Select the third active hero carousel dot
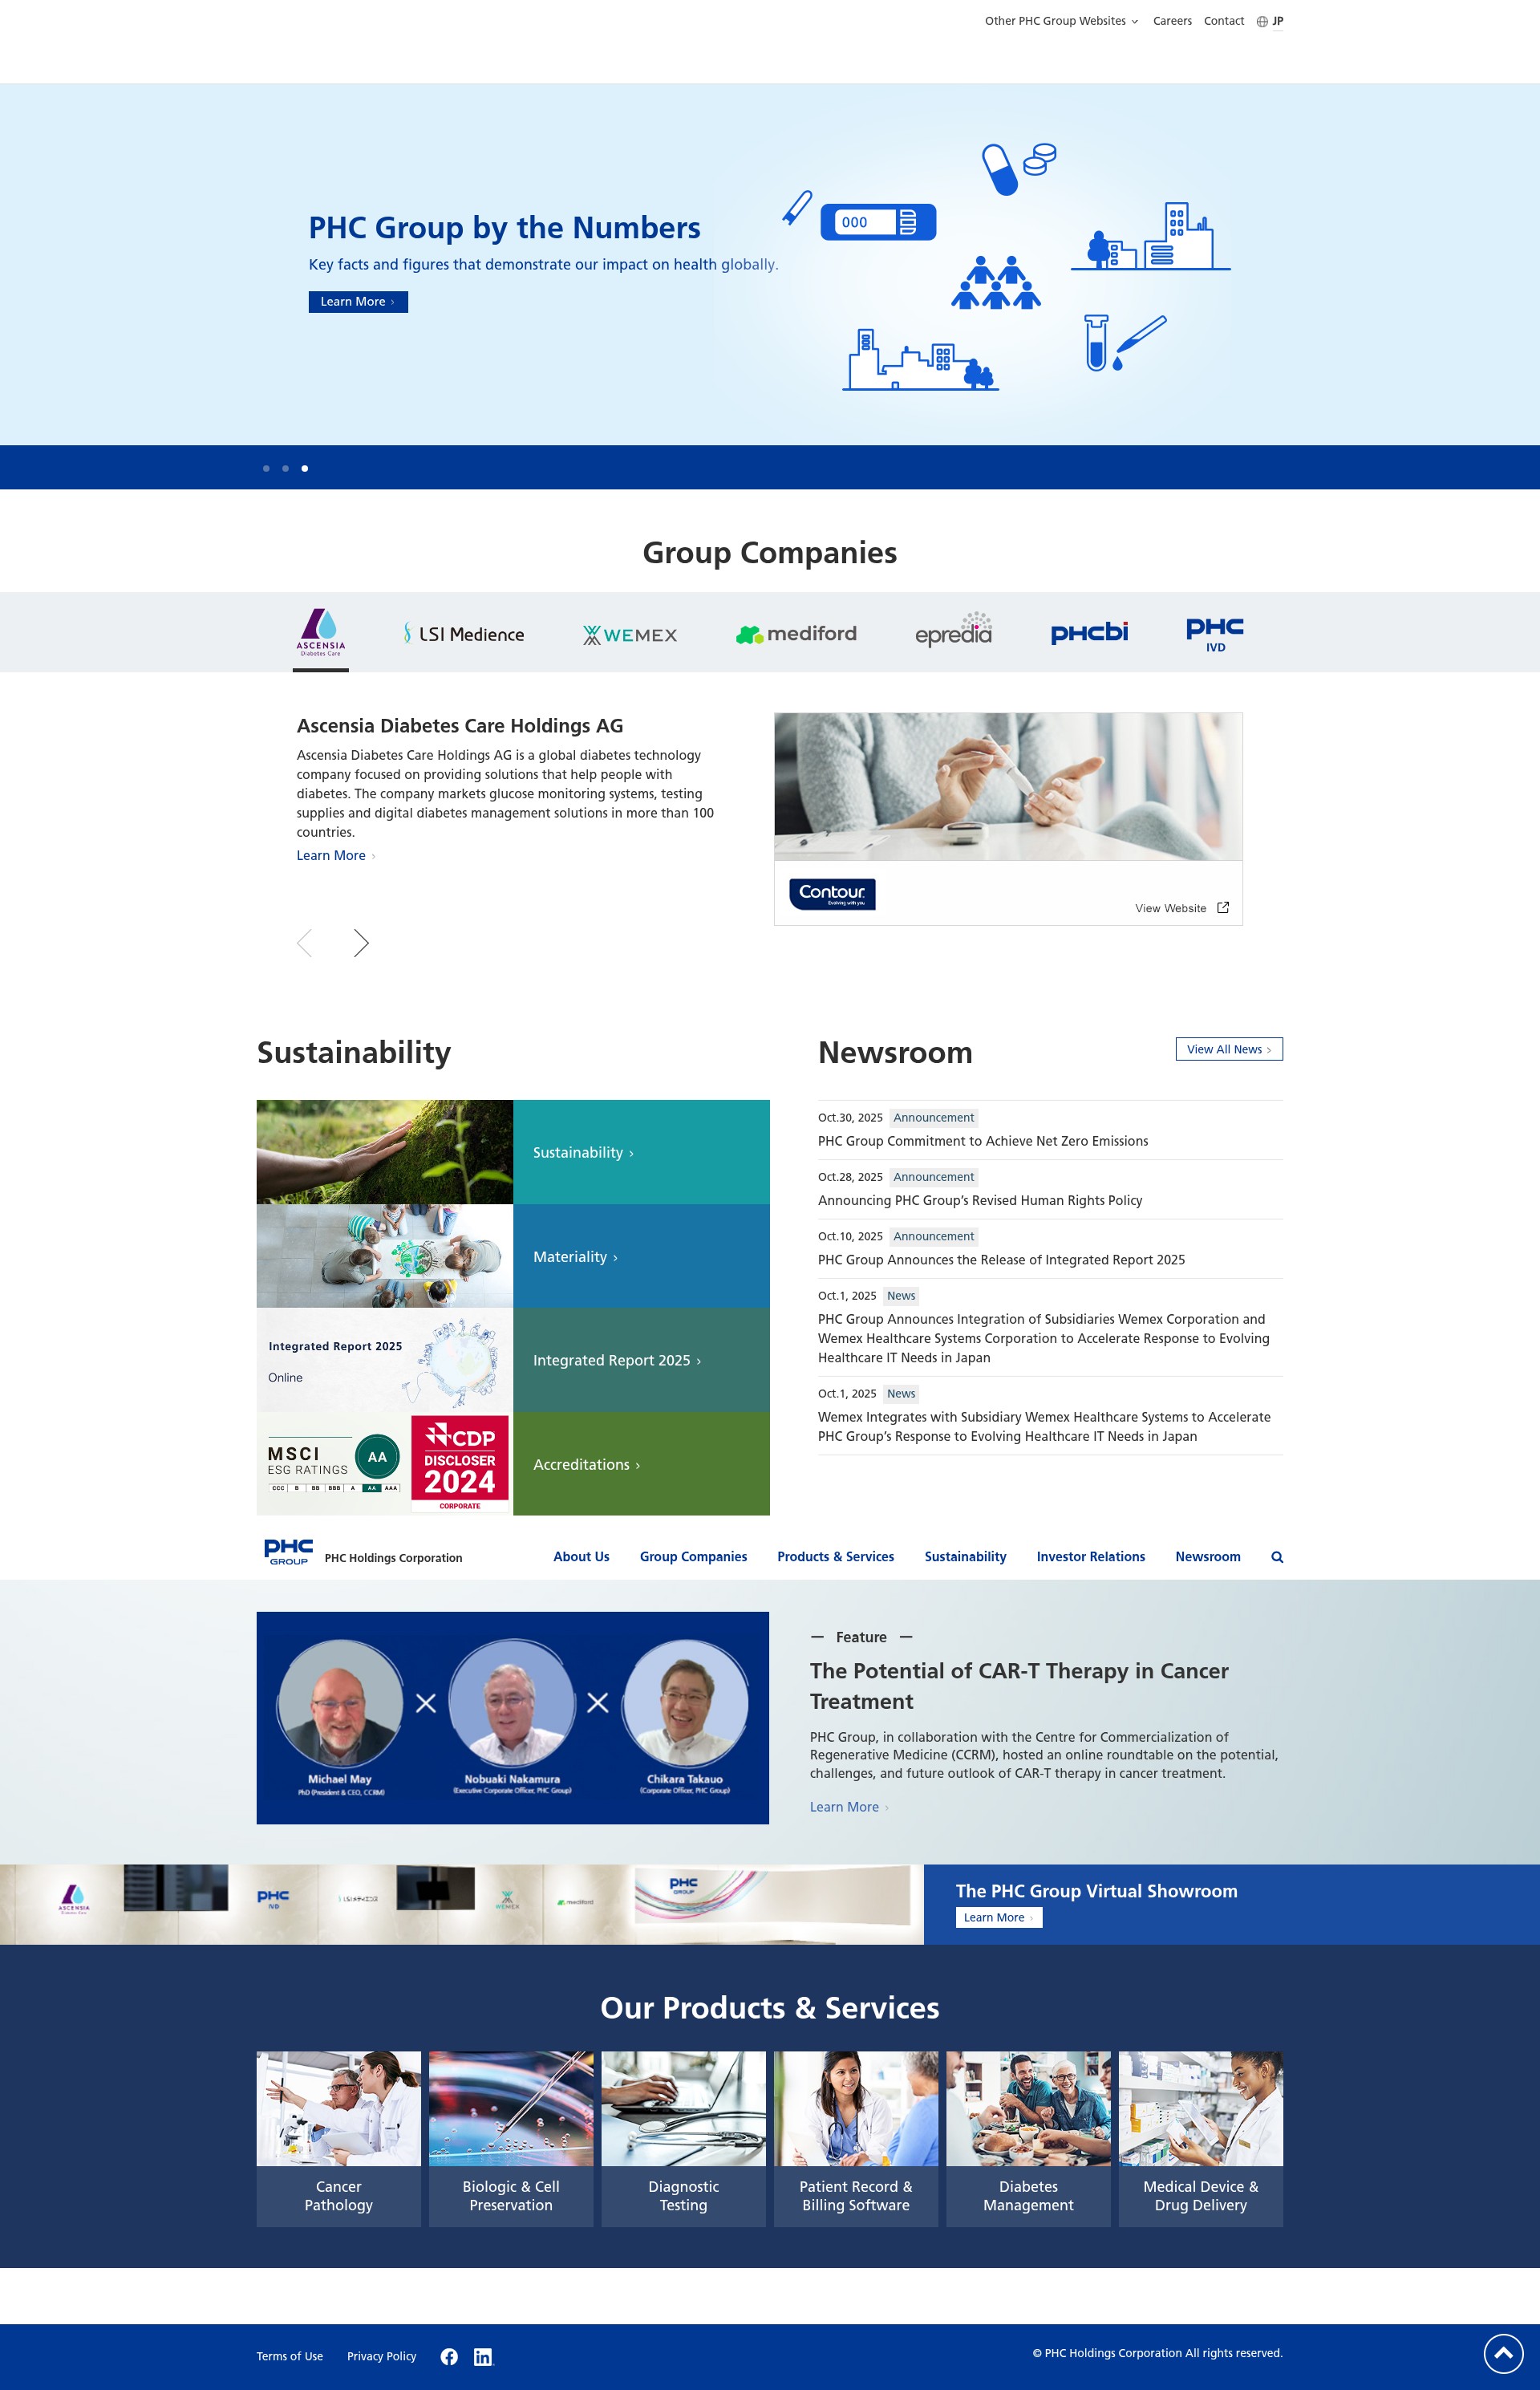Image resolution: width=1540 pixels, height=2390 pixels. (x=305, y=468)
